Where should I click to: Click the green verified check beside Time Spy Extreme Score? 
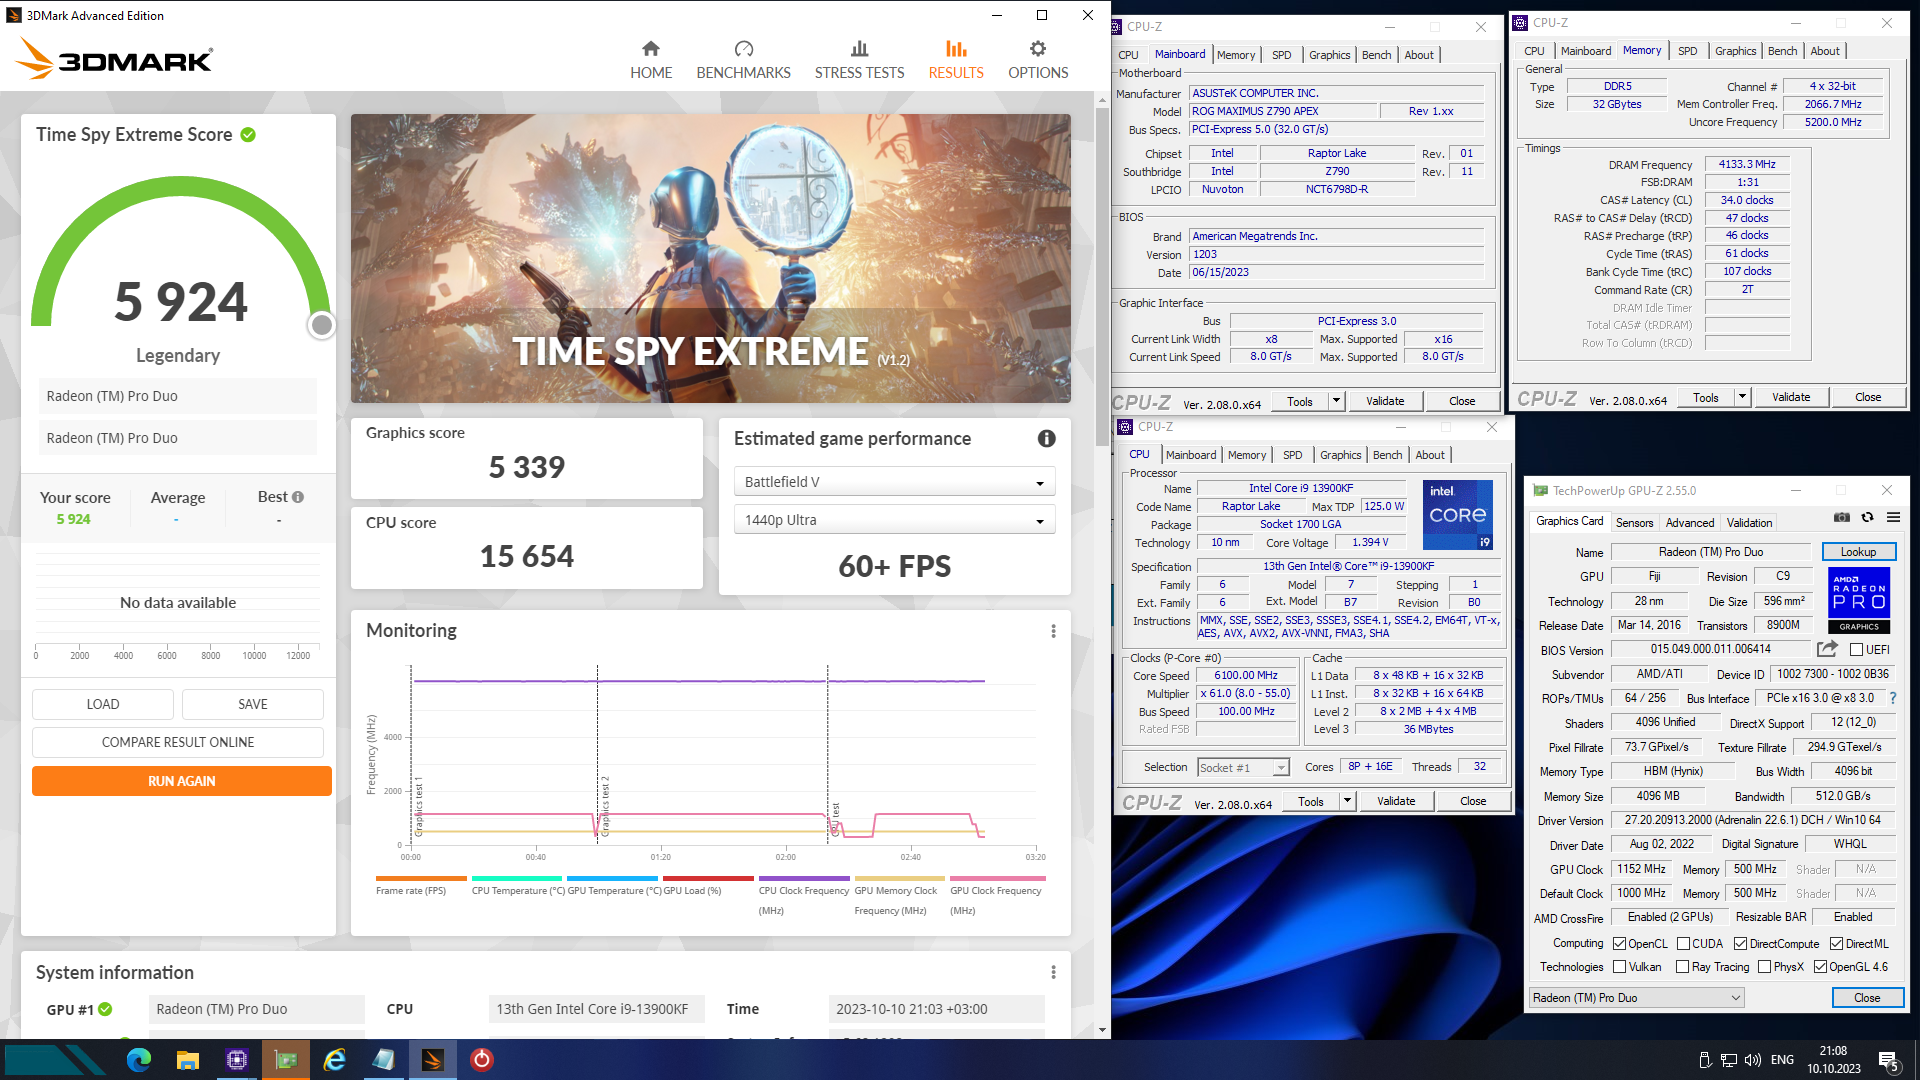tap(248, 134)
